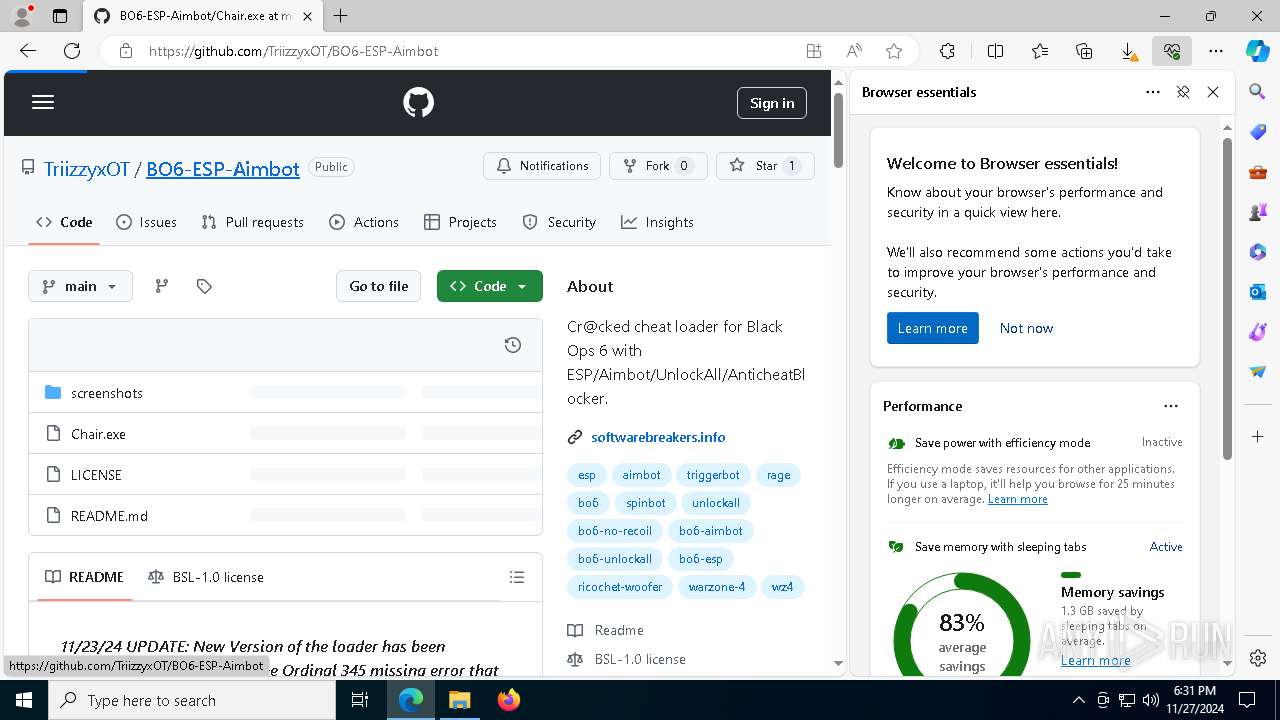Open Performance card more options
This screenshot has width=1280, height=720.
click(1171, 406)
